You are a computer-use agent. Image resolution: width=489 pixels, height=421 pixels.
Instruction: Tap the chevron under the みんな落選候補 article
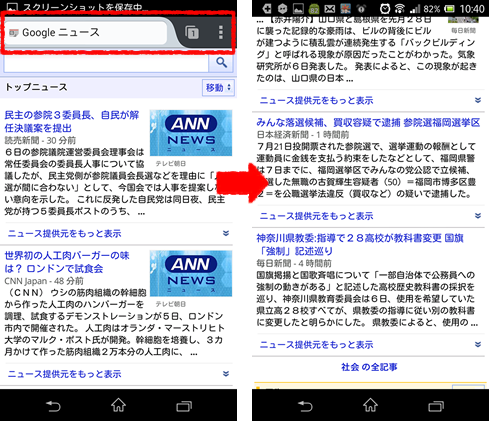(478, 216)
